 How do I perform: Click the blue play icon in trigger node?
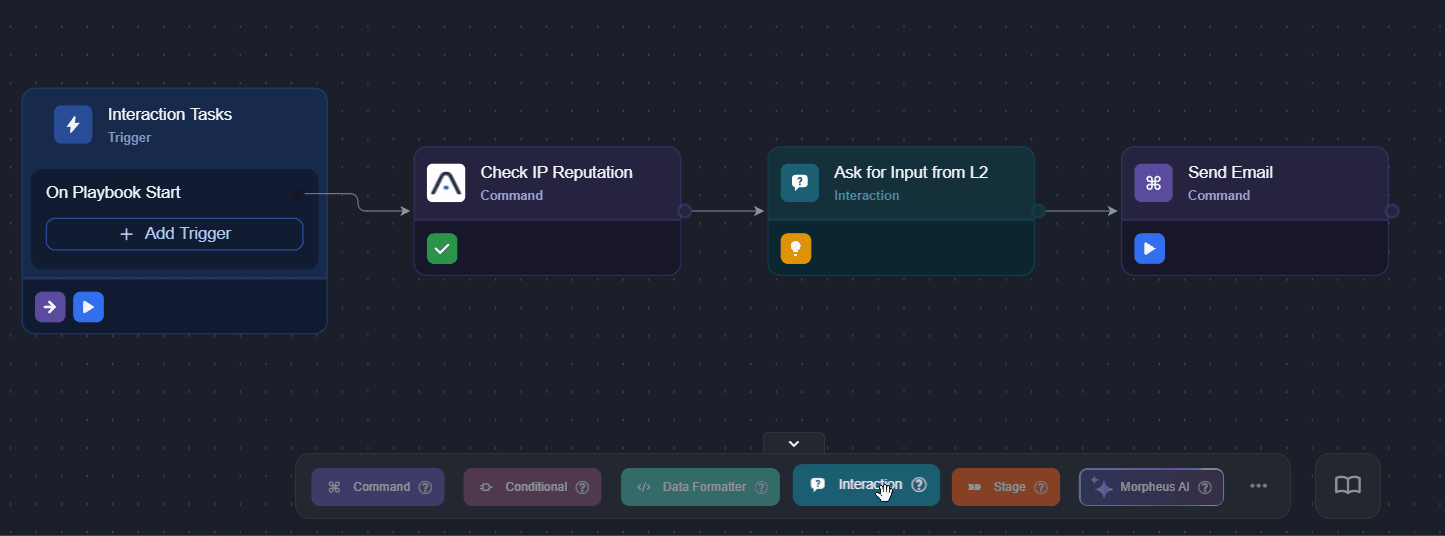tap(88, 307)
